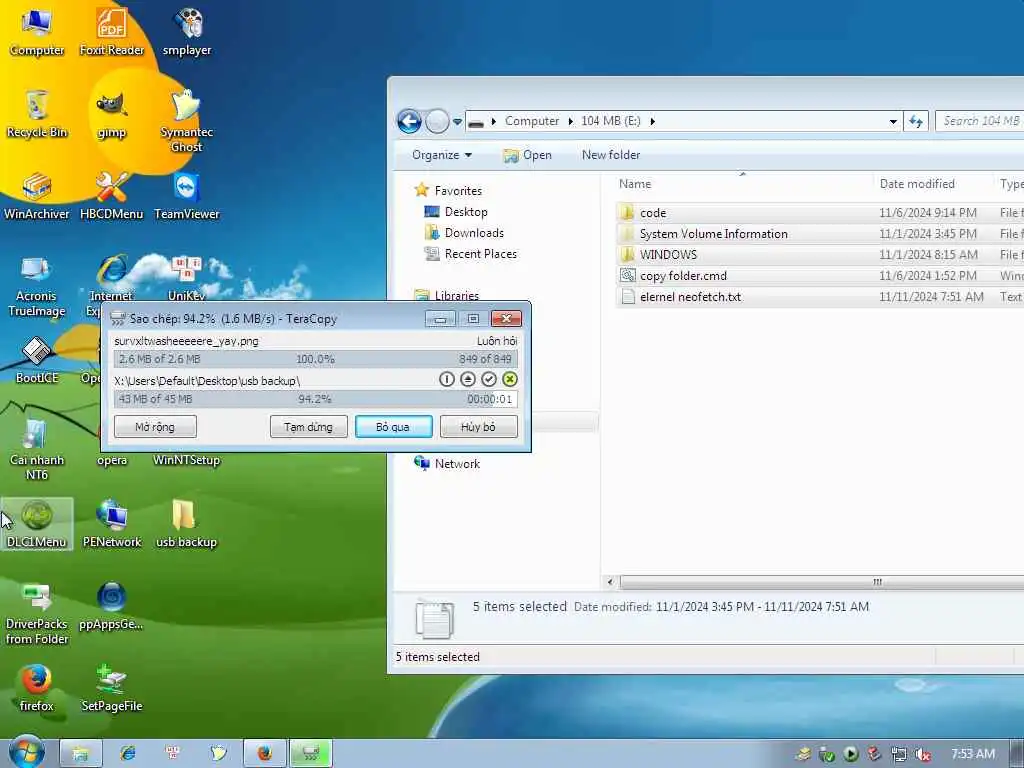
Task: Select the WINDOWS folder row
Action: [x=820, y=255]
